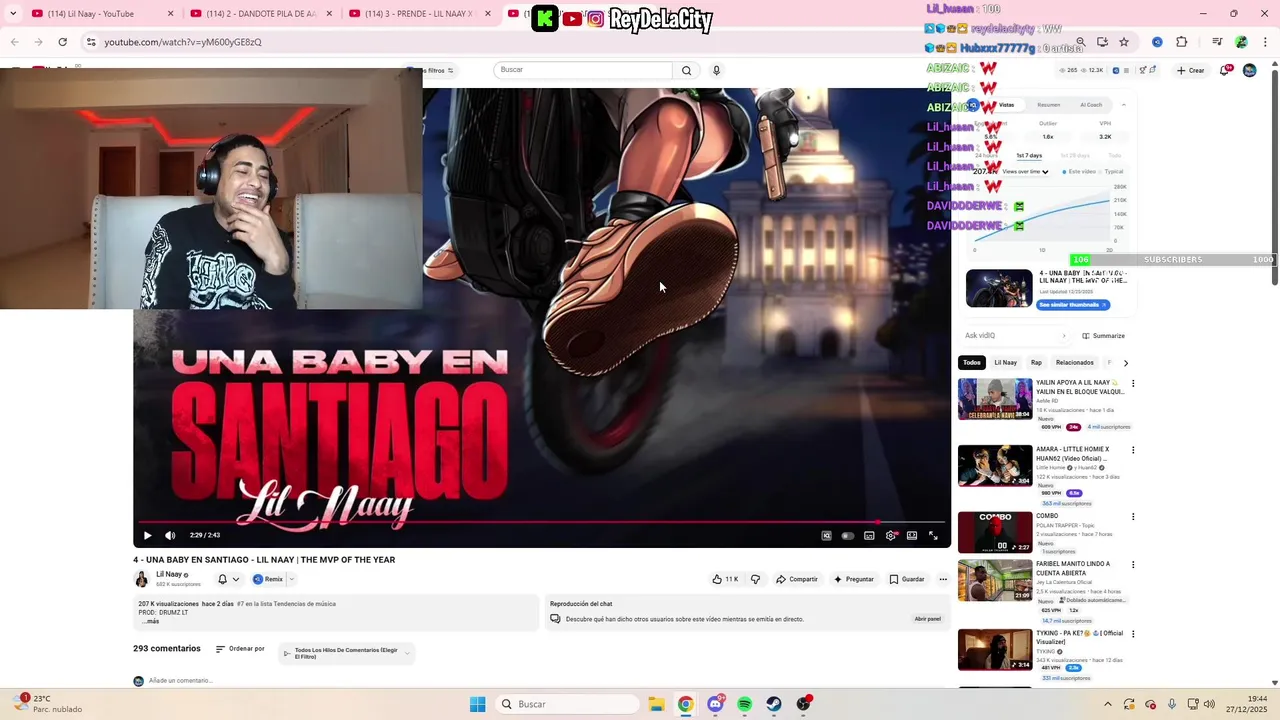Click the vidIQ icon in player controls

point(826,535)
